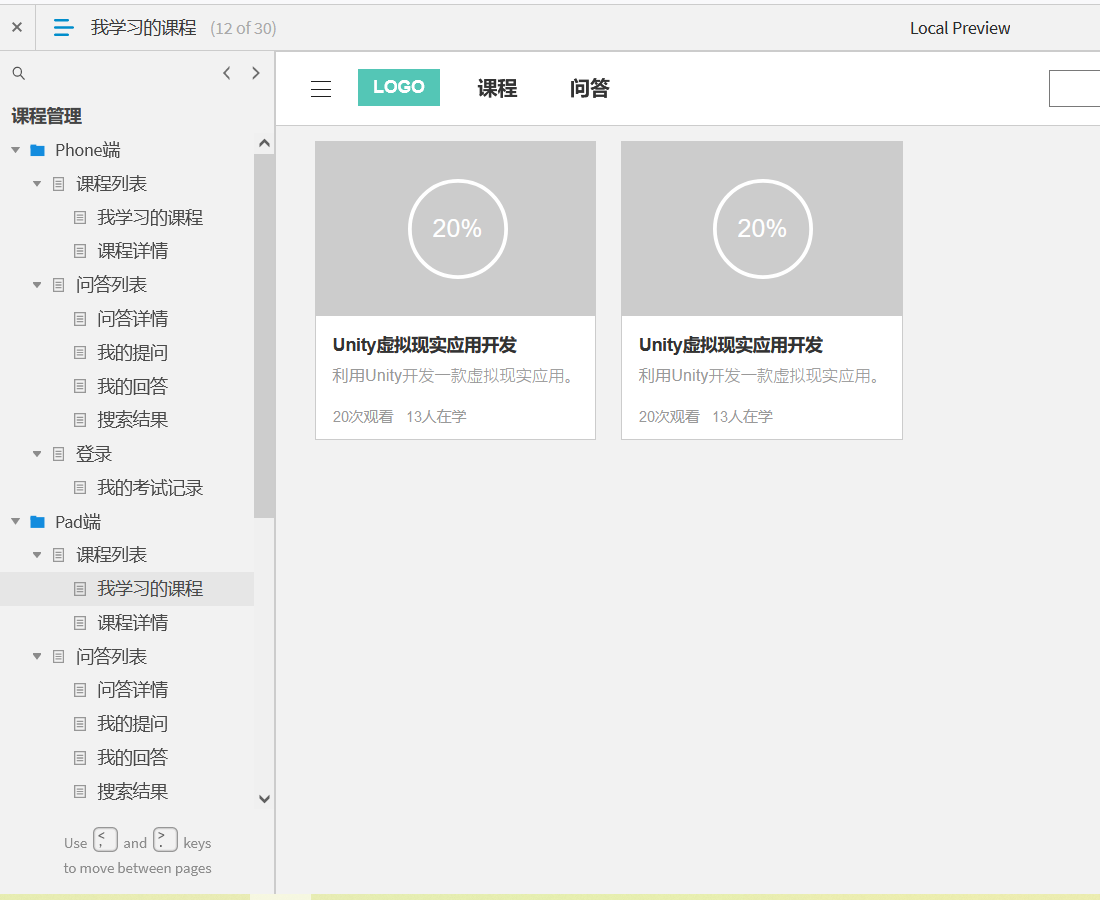Go to previous page using left chevron
Image resolution: width=1100 pixels, height=900 pixels.
click(227, 73)
